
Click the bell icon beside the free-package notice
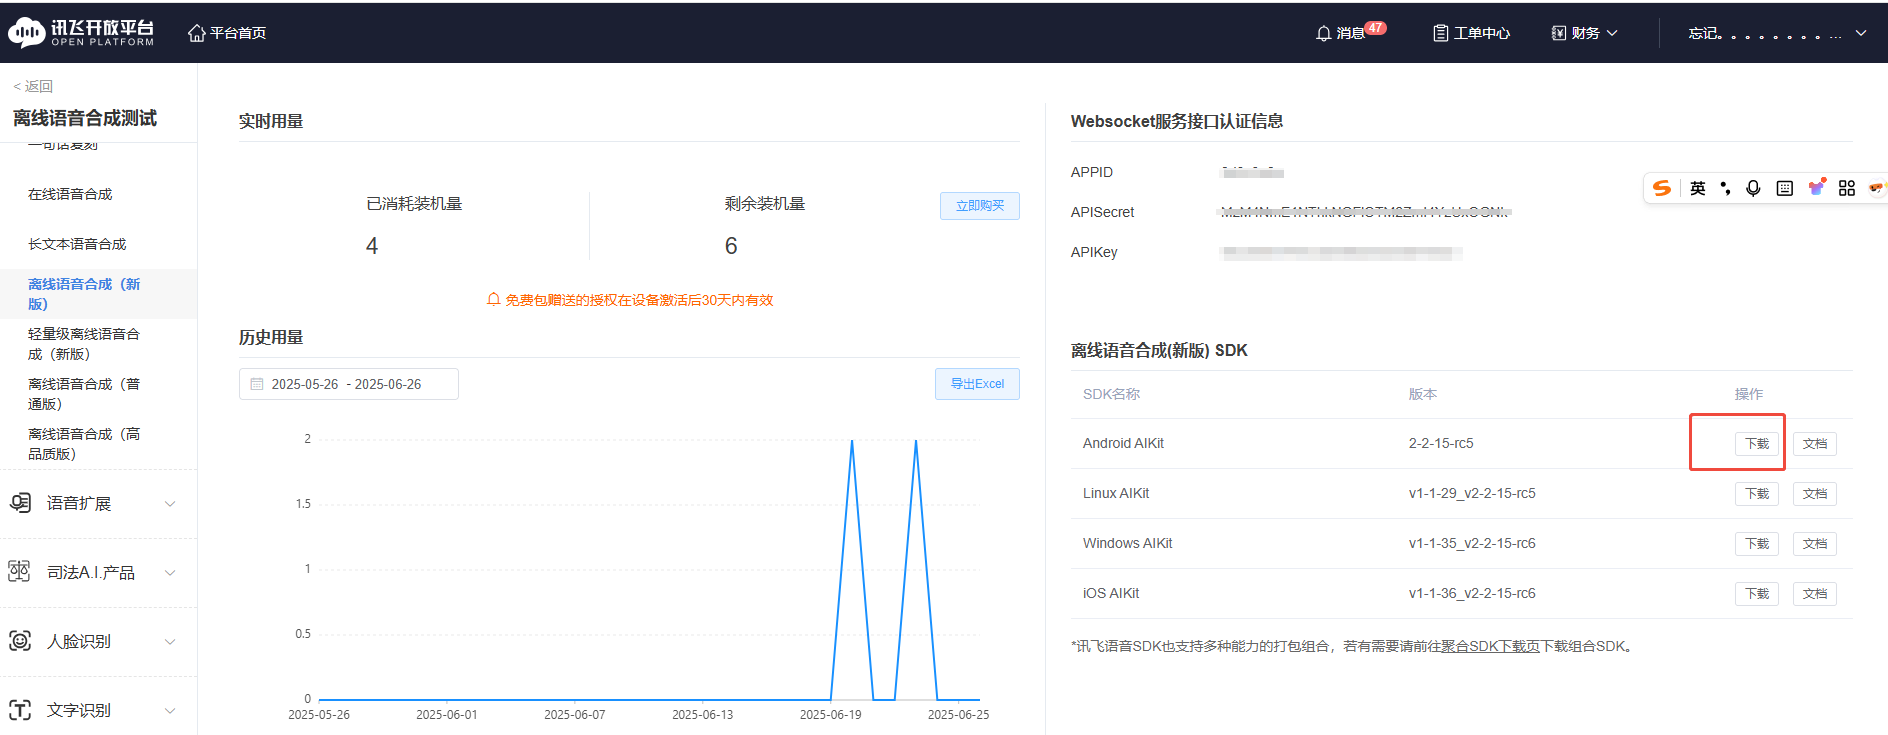pyautogui.click(x=493, y=299)
